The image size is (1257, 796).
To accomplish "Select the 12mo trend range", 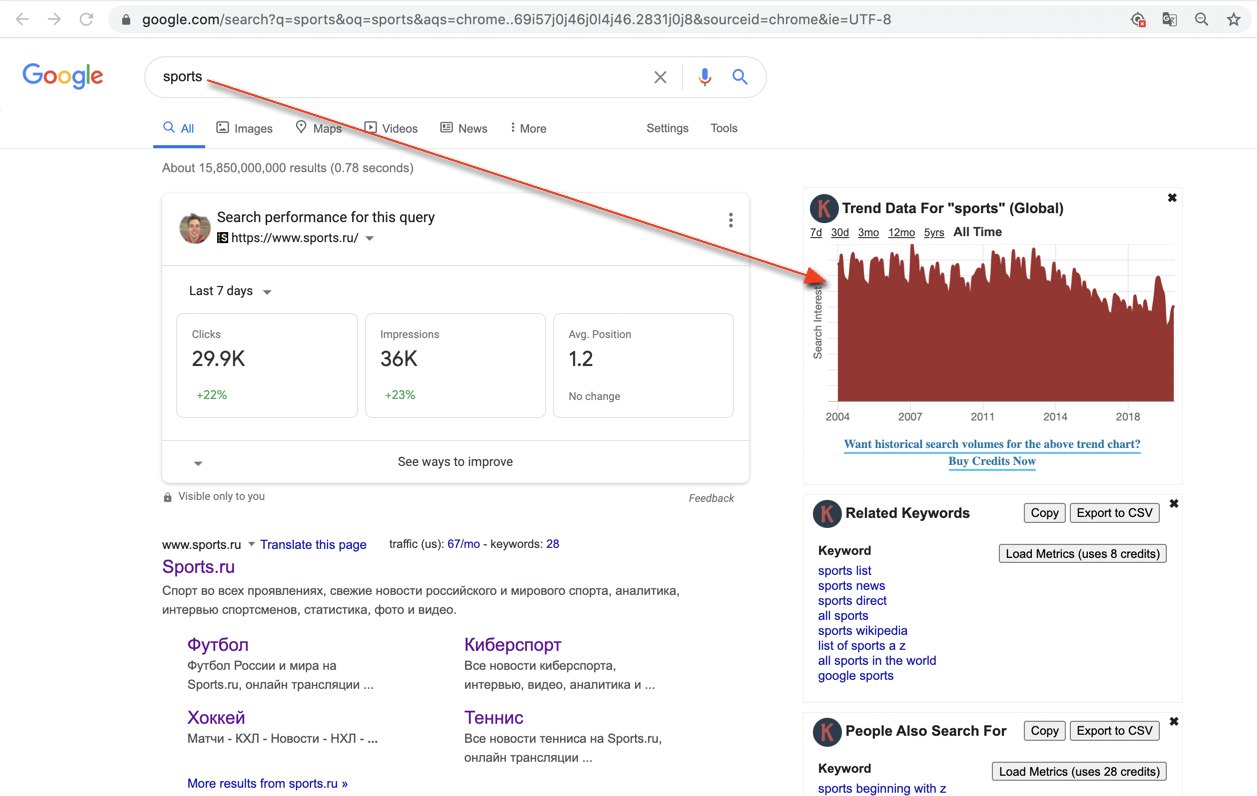I will click(901, 232).
